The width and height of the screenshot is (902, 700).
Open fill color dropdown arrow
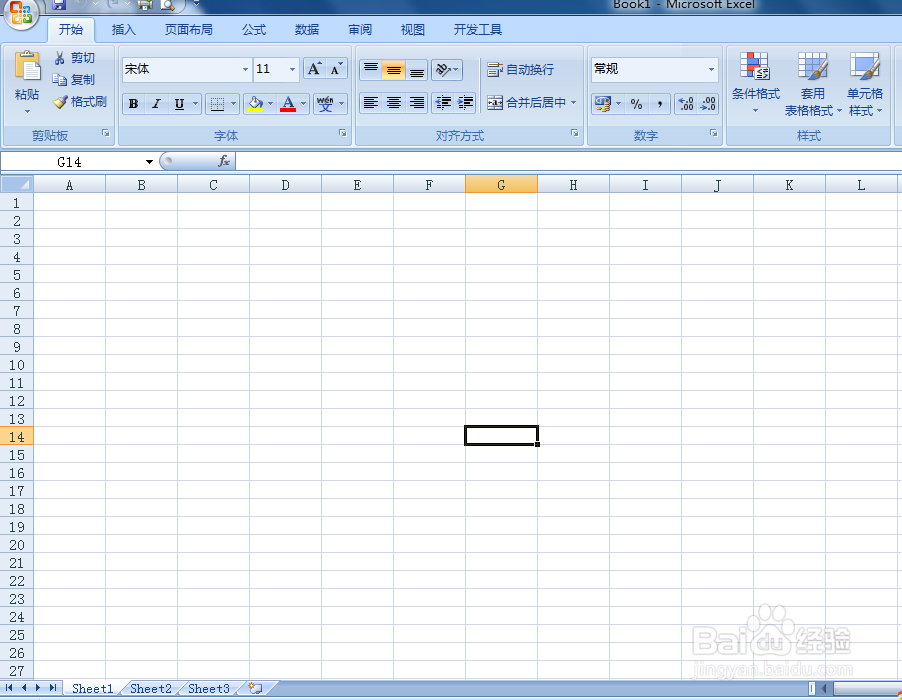270,104
